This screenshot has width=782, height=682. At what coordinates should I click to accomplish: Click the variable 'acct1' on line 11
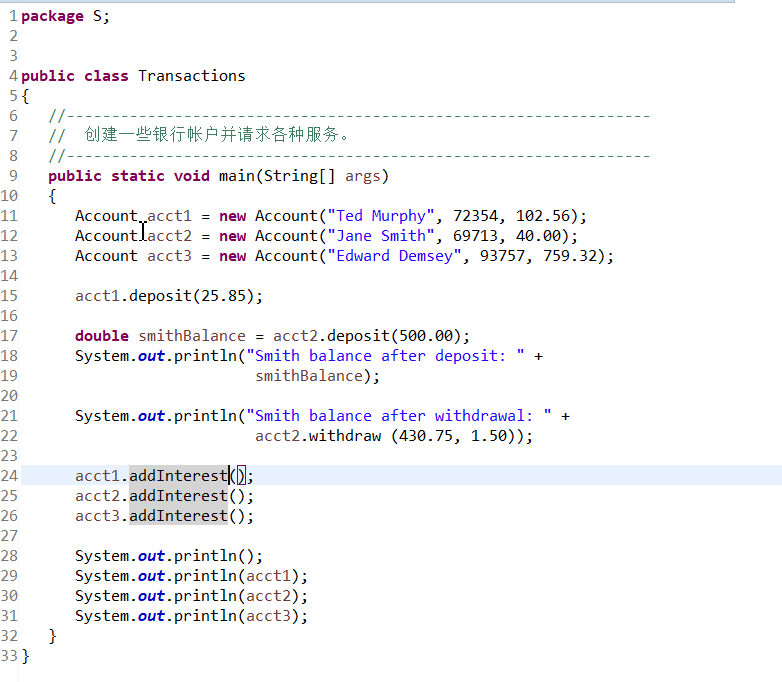[x=169, y=216]
